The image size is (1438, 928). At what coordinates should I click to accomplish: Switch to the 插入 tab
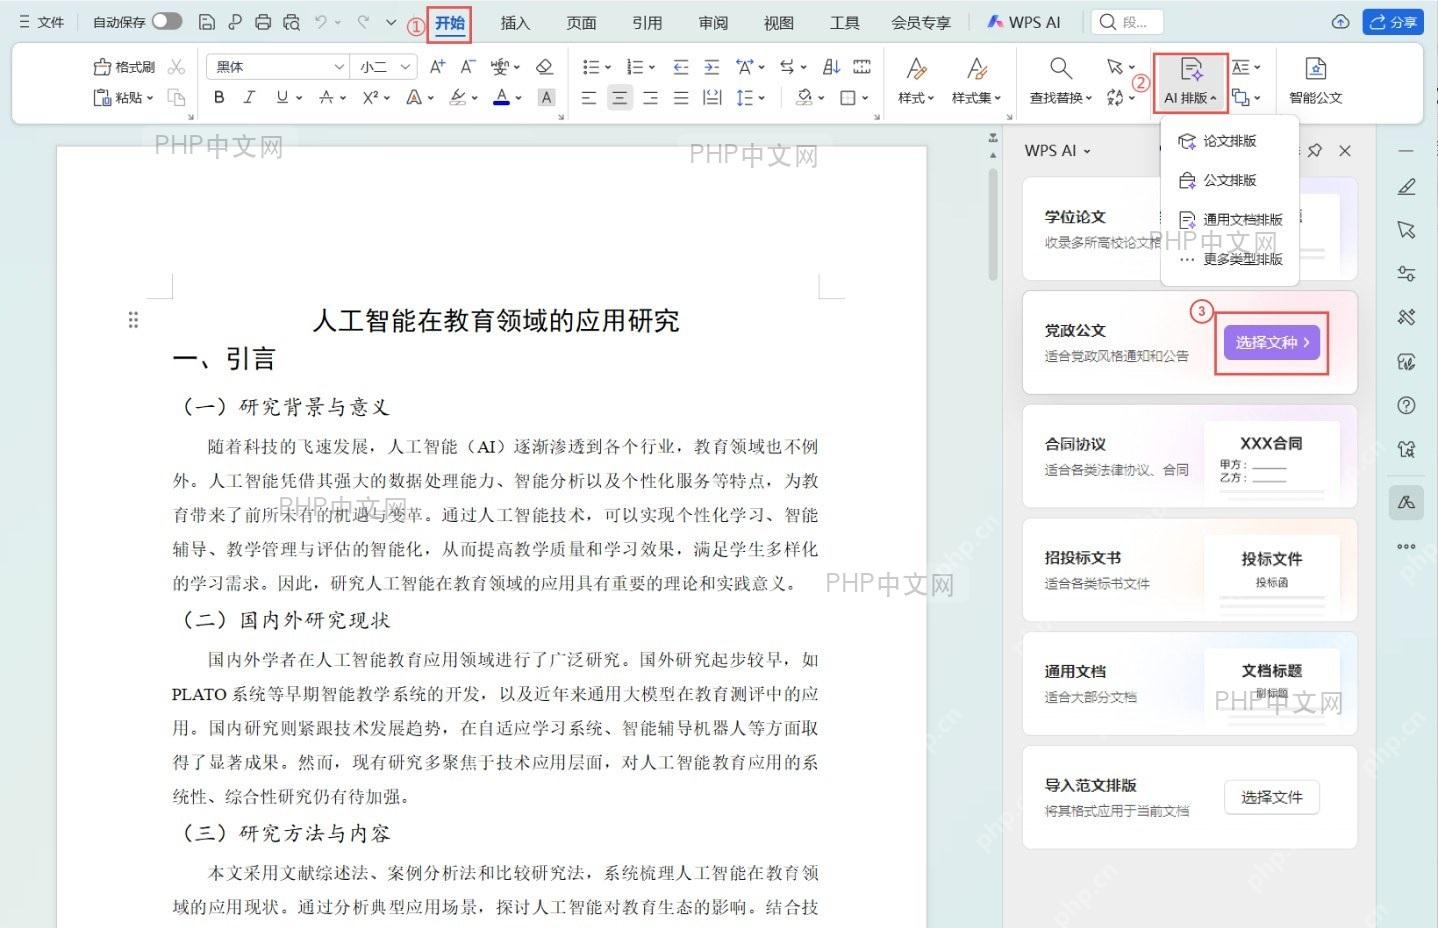pos(515,22)
